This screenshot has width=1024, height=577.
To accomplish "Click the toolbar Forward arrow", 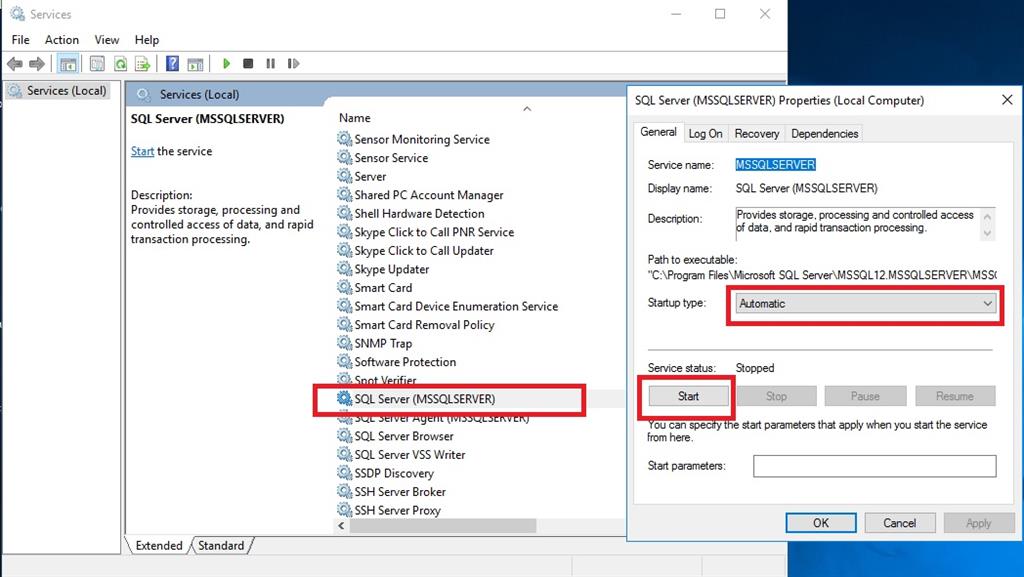I will tap(37, 63).
